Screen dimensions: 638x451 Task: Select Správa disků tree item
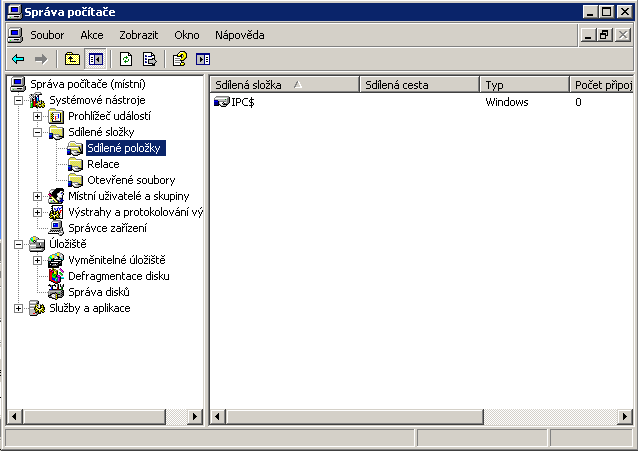click(x=99, y=292)
